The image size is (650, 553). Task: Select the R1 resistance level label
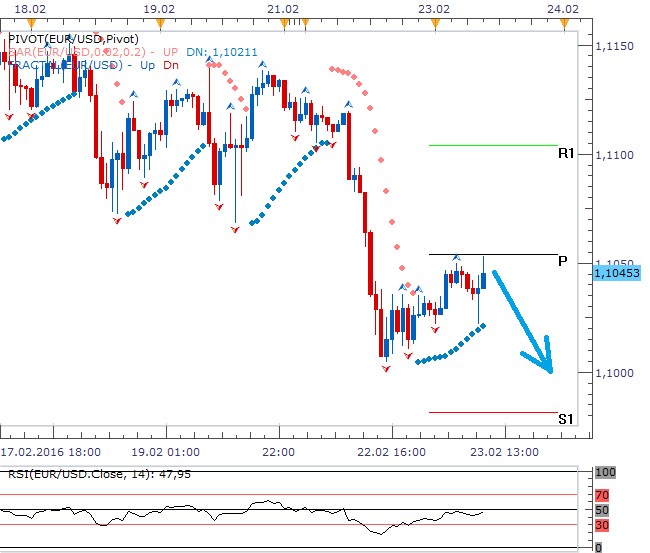tap(566, 154)
